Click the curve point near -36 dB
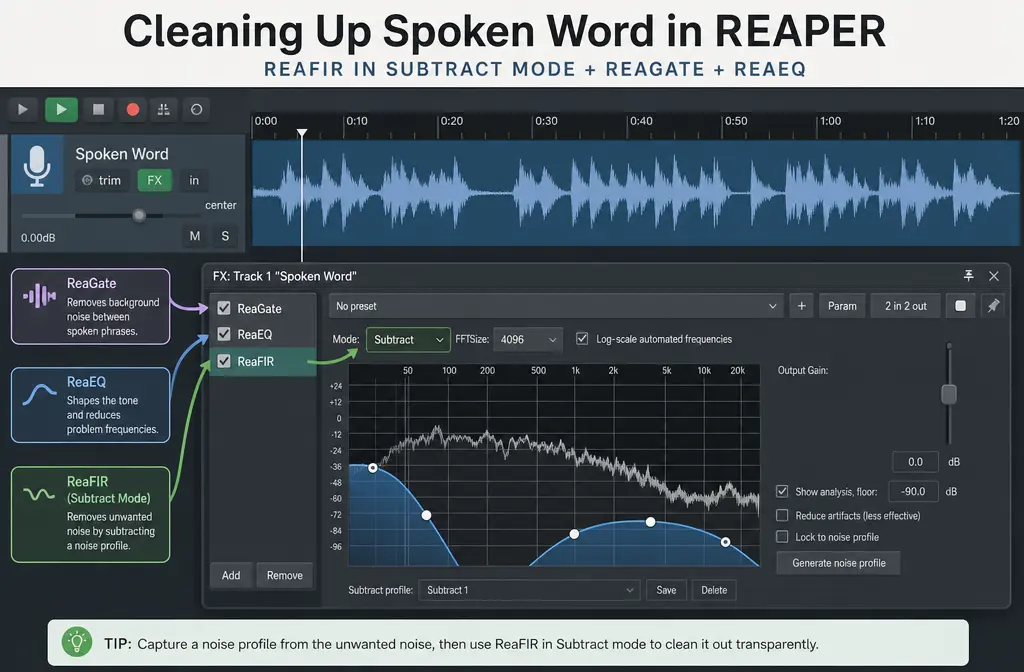The height and width of the screenshot is (672, 1024). point(372,468)
